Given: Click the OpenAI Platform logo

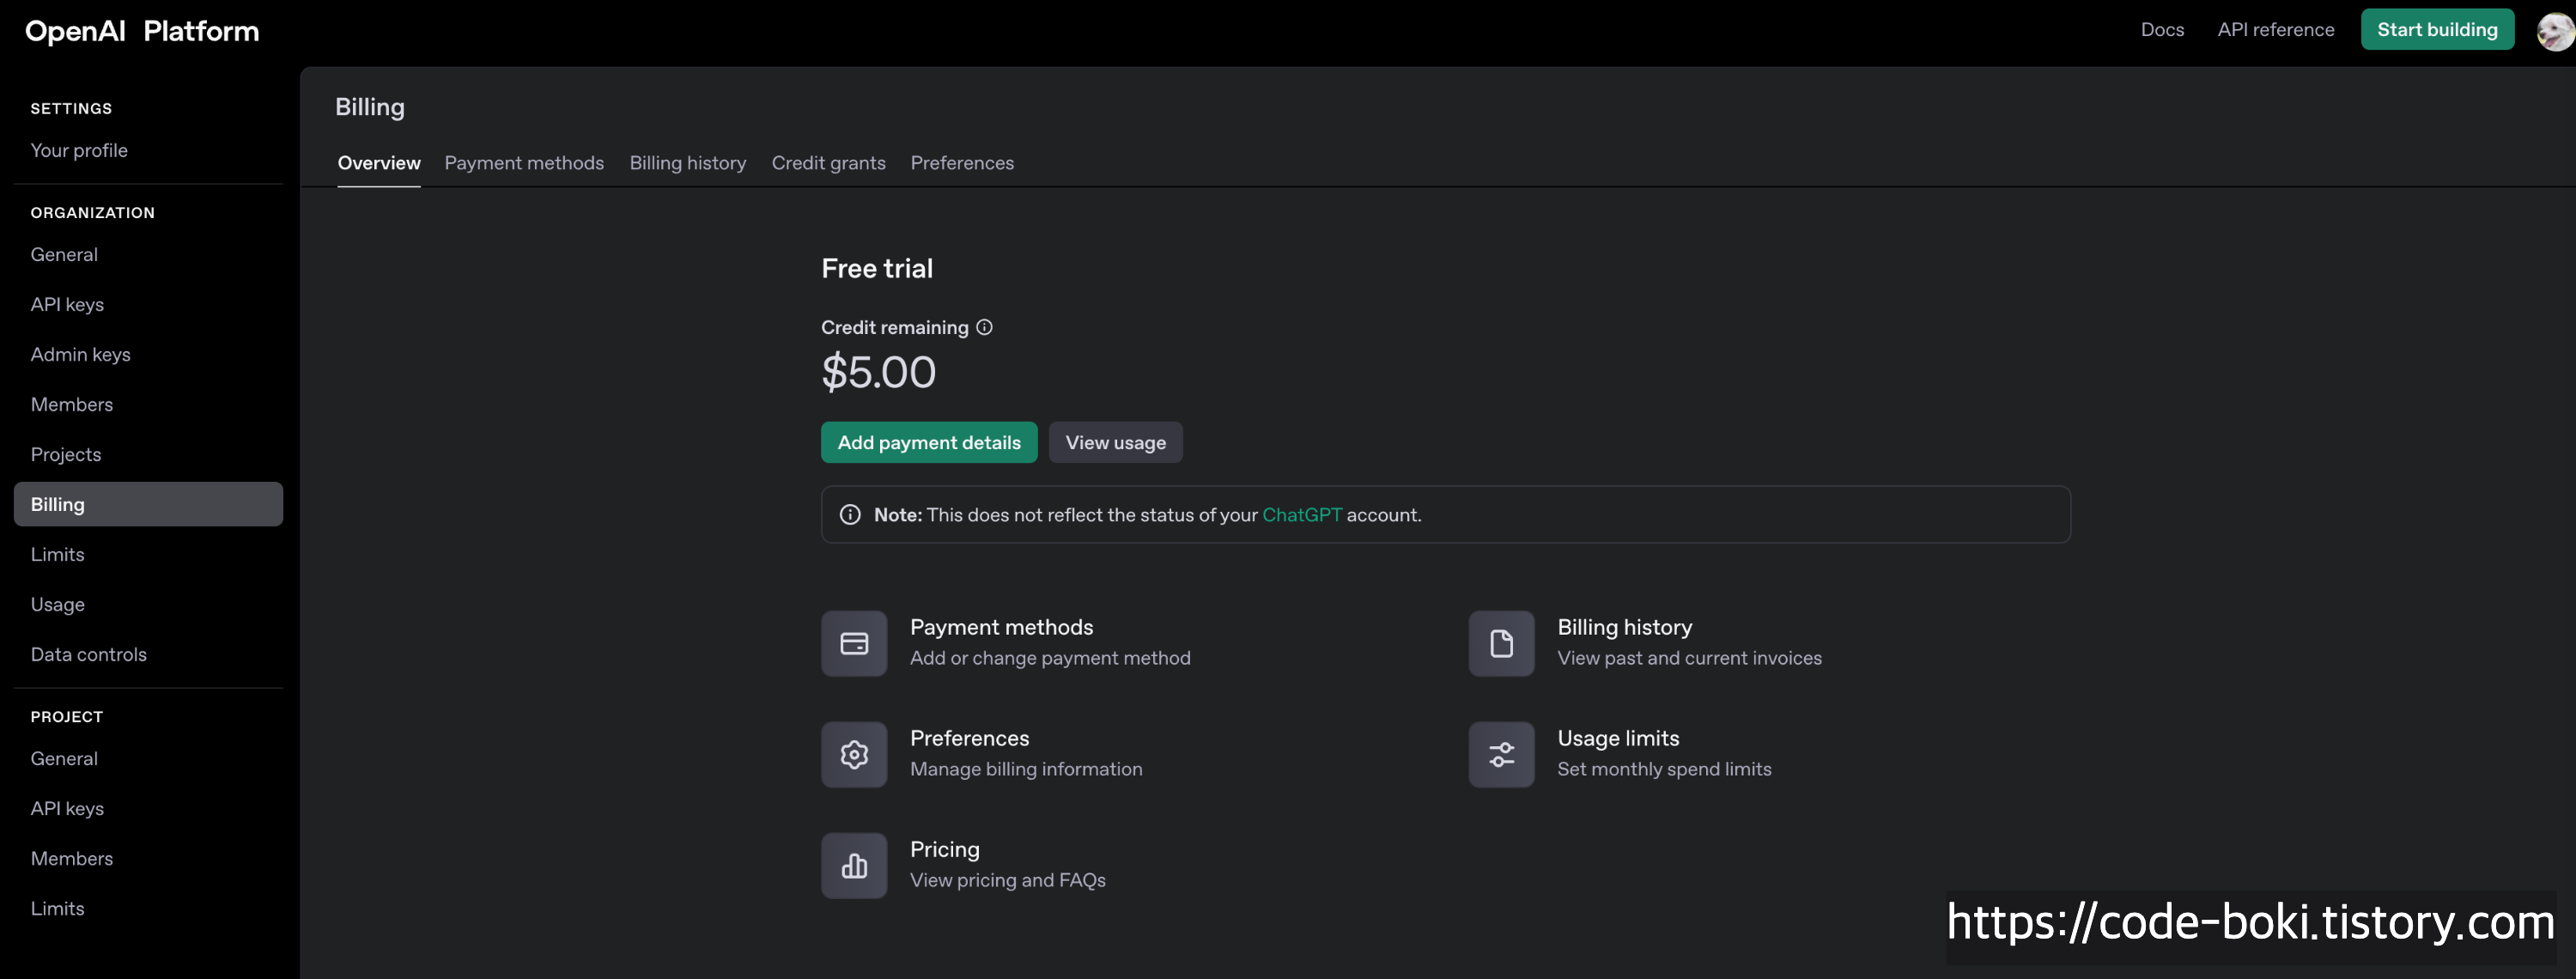Looking at the screenshot, I should coord(141,31).
